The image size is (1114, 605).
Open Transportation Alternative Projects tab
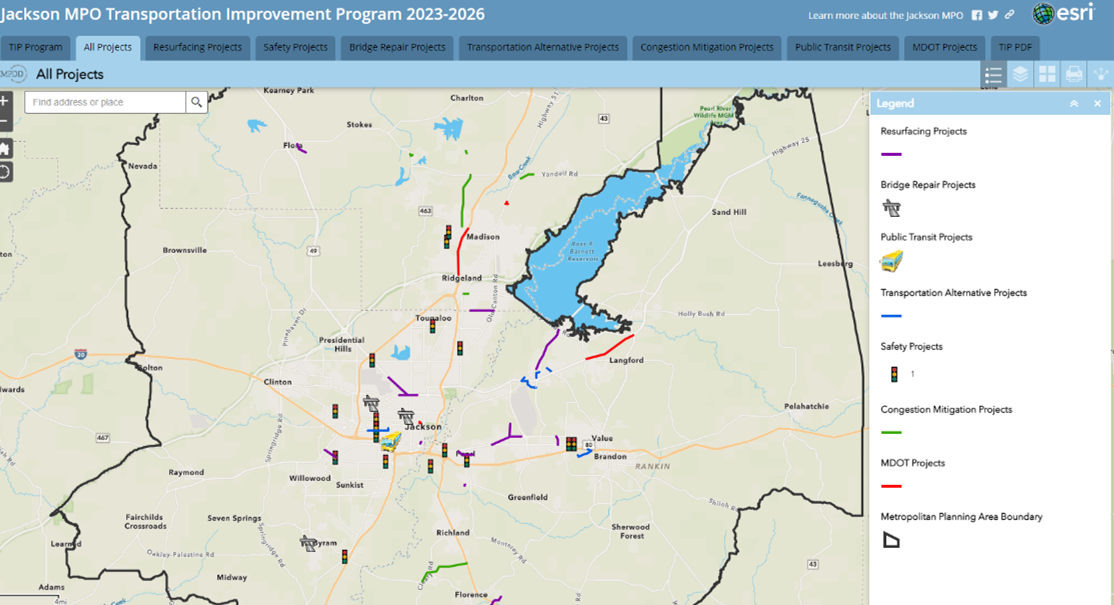(543, 48)
